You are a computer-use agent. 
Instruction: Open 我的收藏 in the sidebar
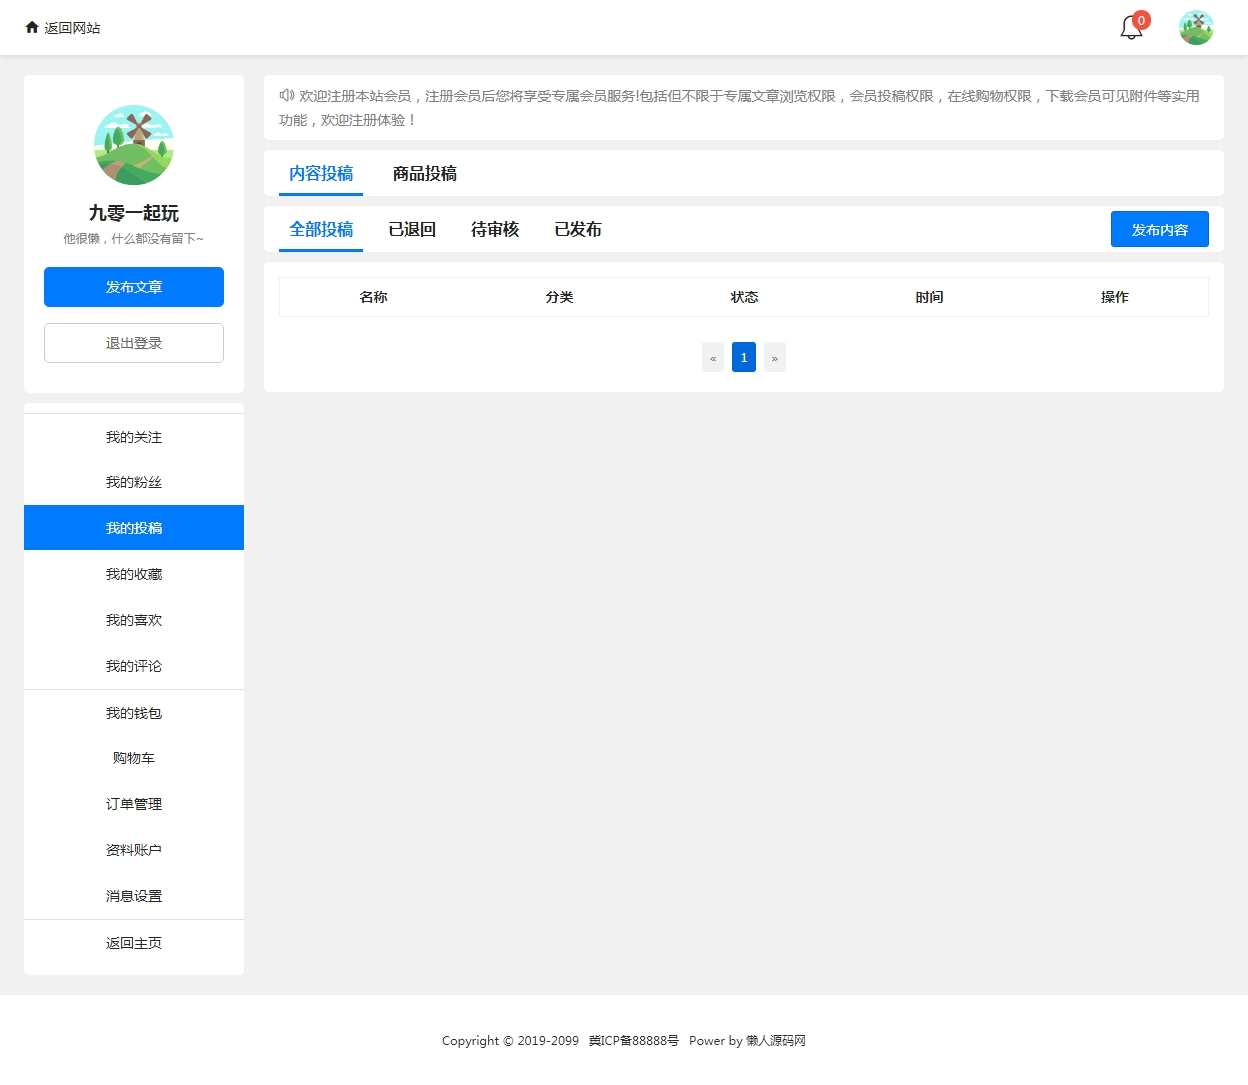[133, 573]
